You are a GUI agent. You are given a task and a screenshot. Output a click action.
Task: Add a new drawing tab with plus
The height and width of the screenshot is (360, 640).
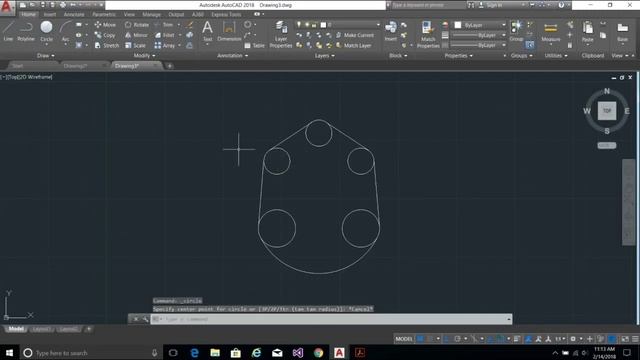(169, 66)
